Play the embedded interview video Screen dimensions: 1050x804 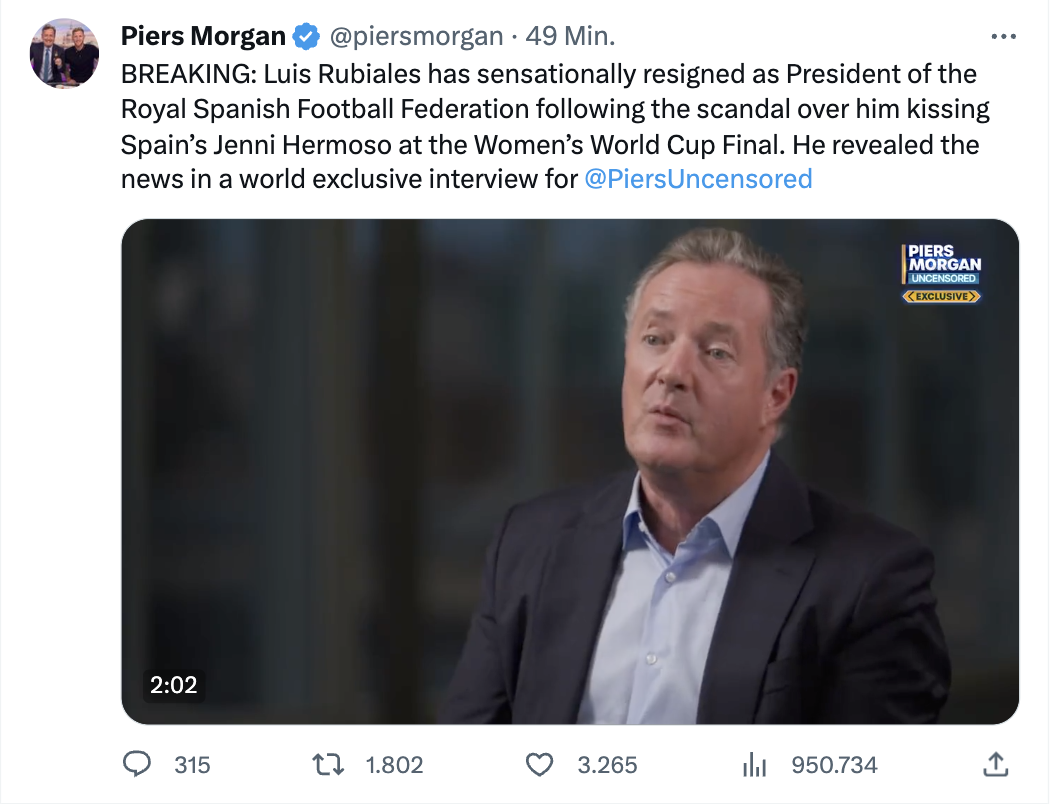click(570, 470)
